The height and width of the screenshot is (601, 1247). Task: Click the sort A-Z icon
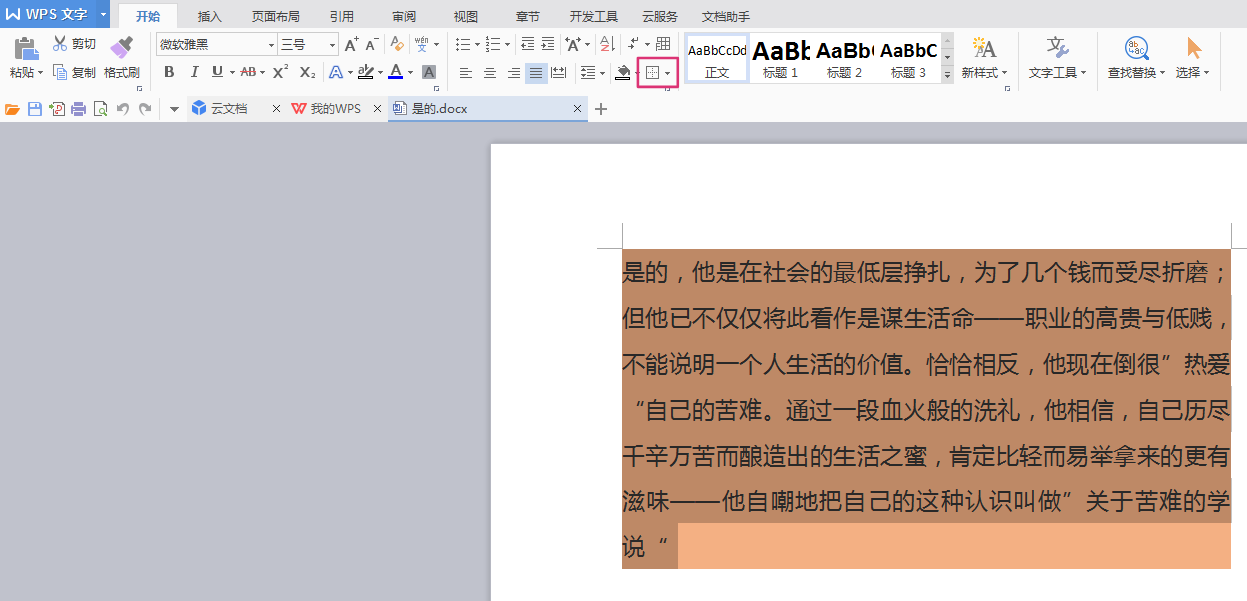click(x=605, y=44)
